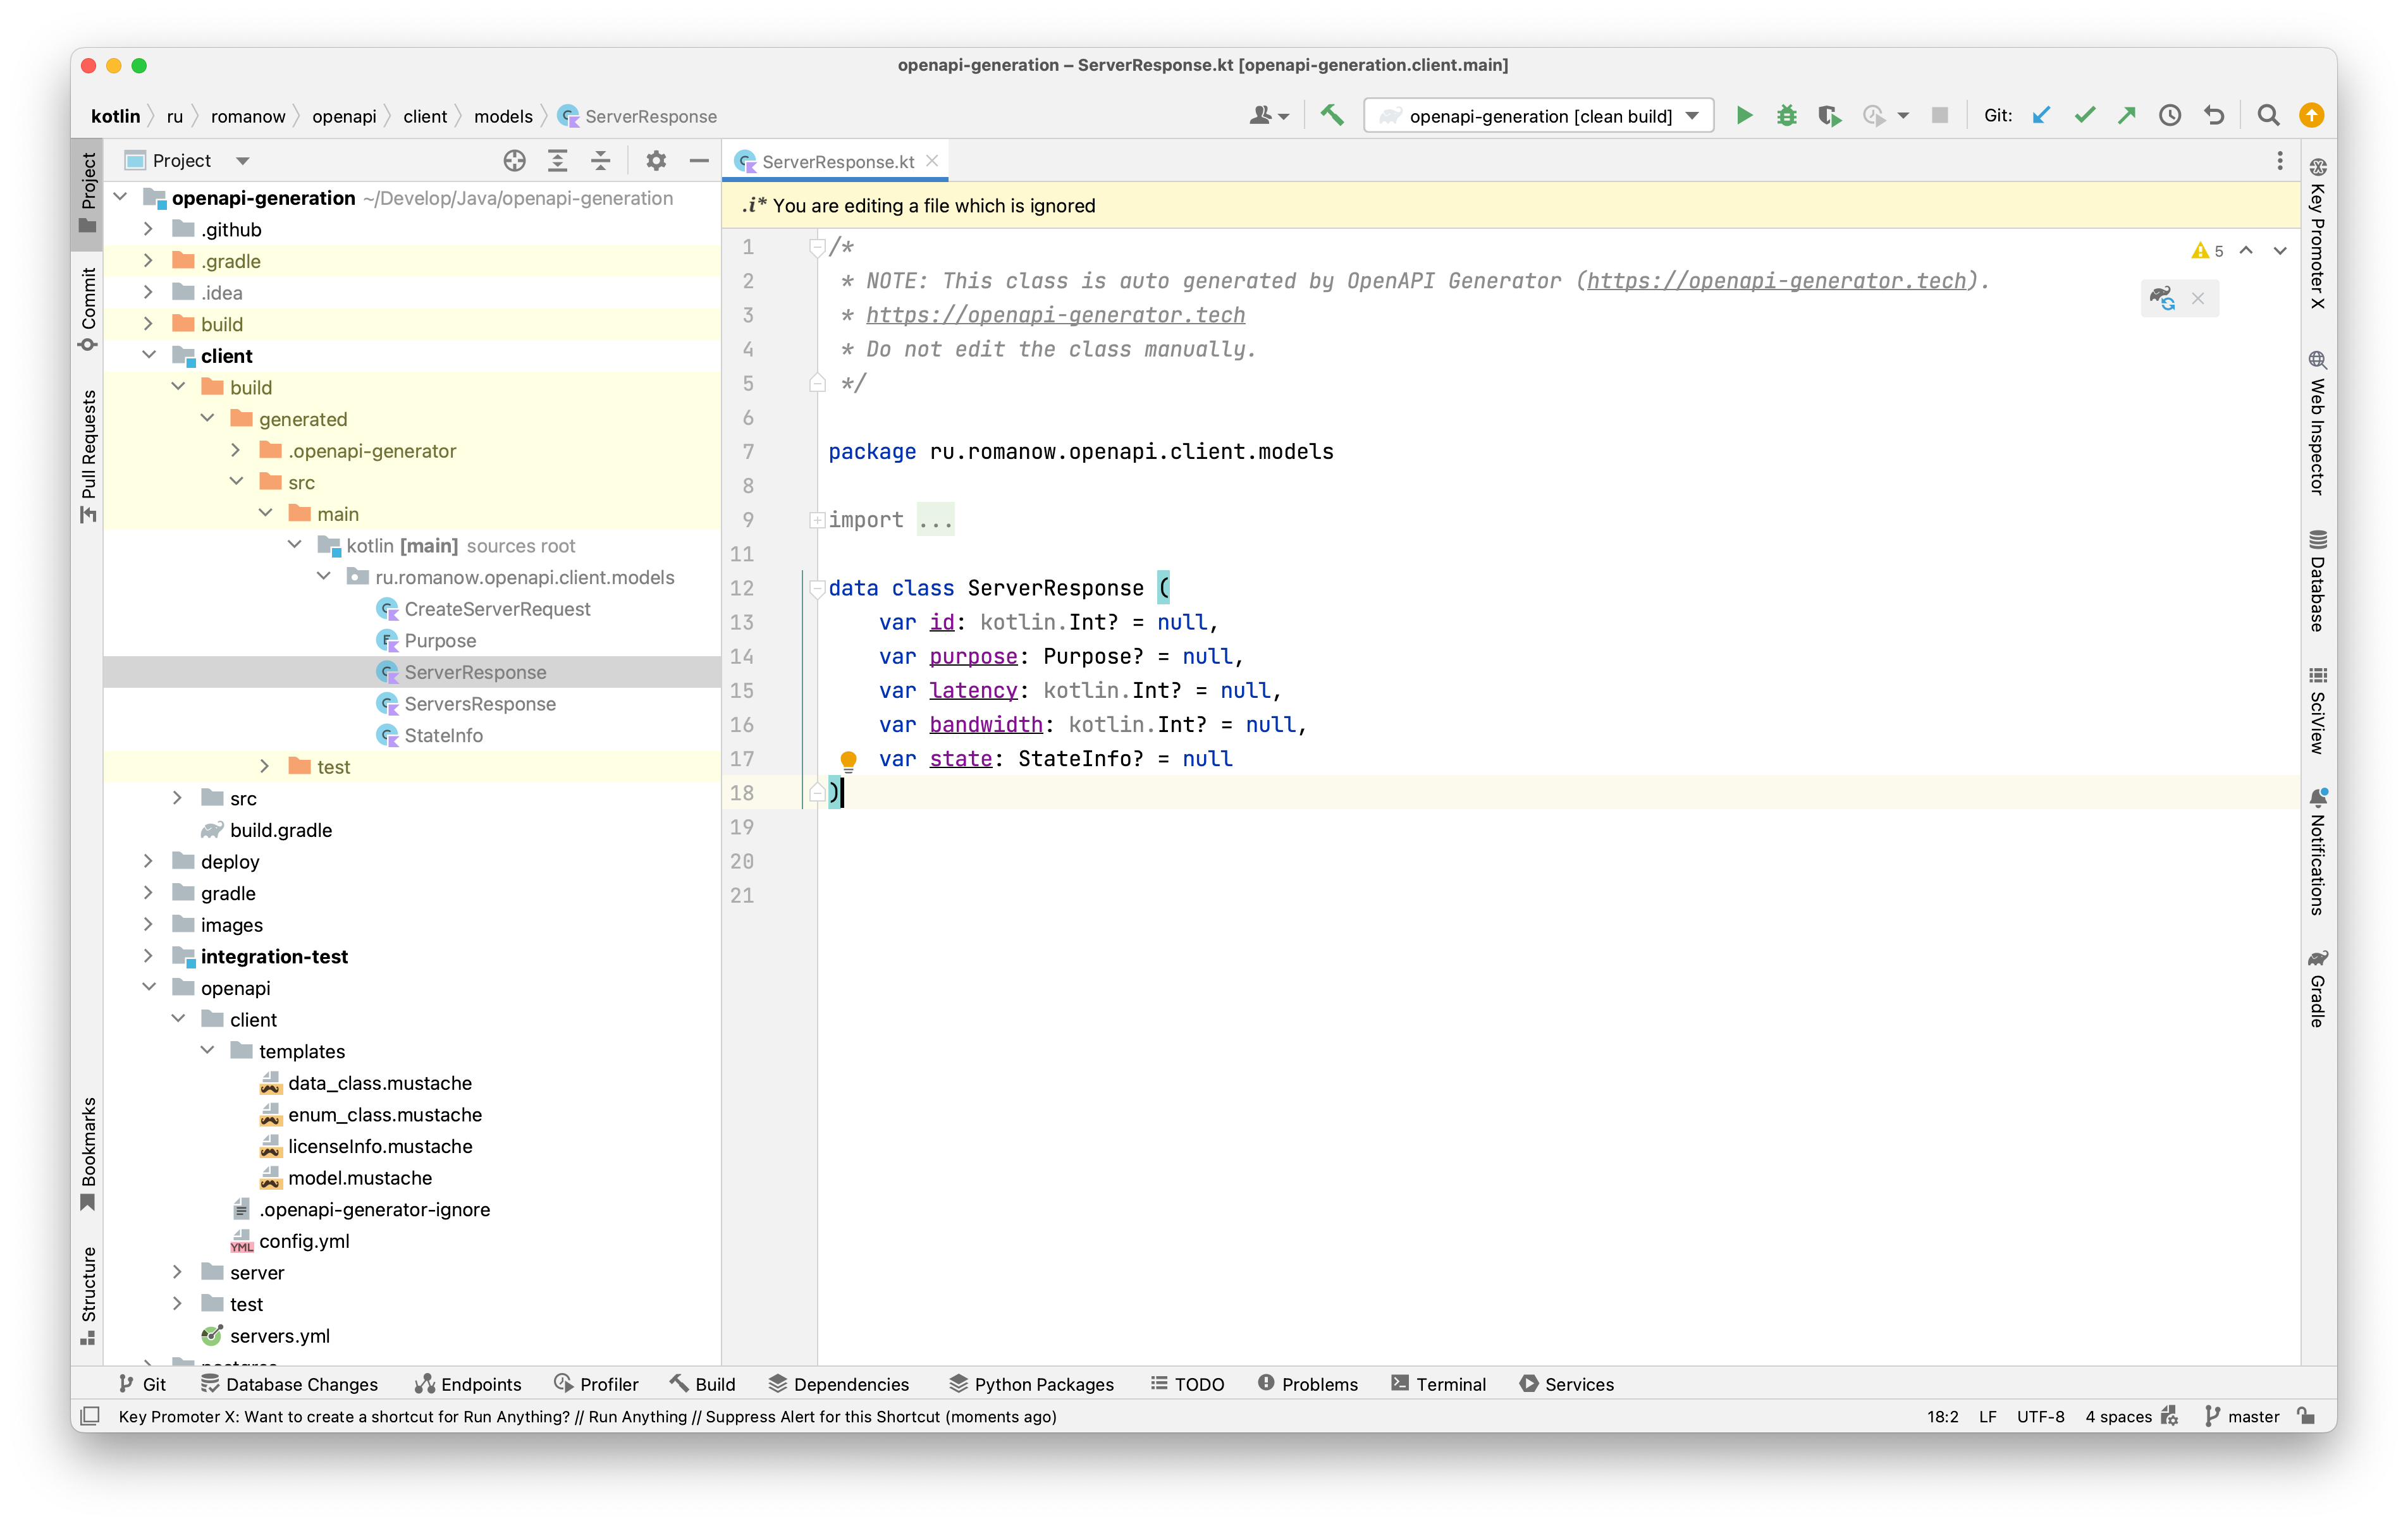Viewport: 2408px width, 1526px height.
Task: Open the https://openapi-generator.tech link
Action: (1055, 314)
